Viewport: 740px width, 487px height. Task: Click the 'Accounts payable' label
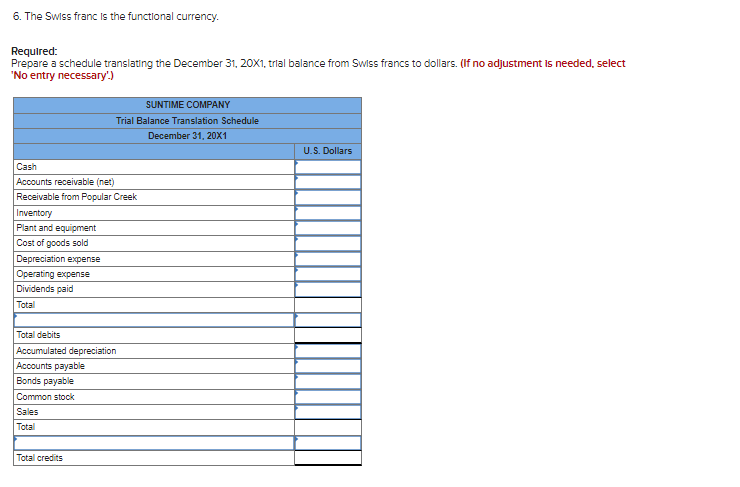tap(50, 366)
